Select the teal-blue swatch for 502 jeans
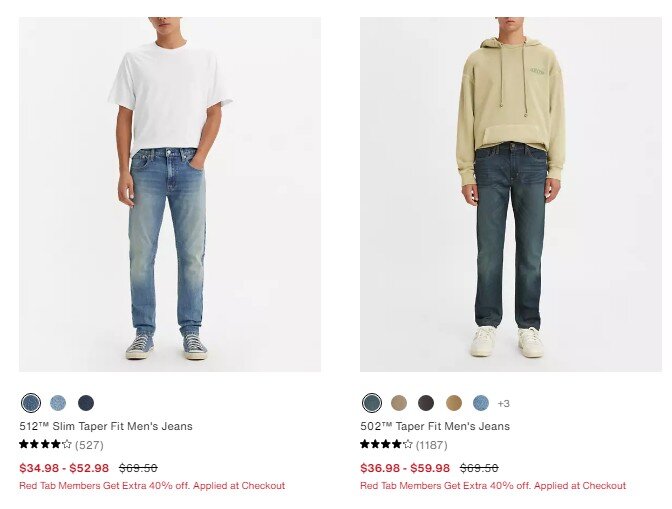 [x=372, y=403]
